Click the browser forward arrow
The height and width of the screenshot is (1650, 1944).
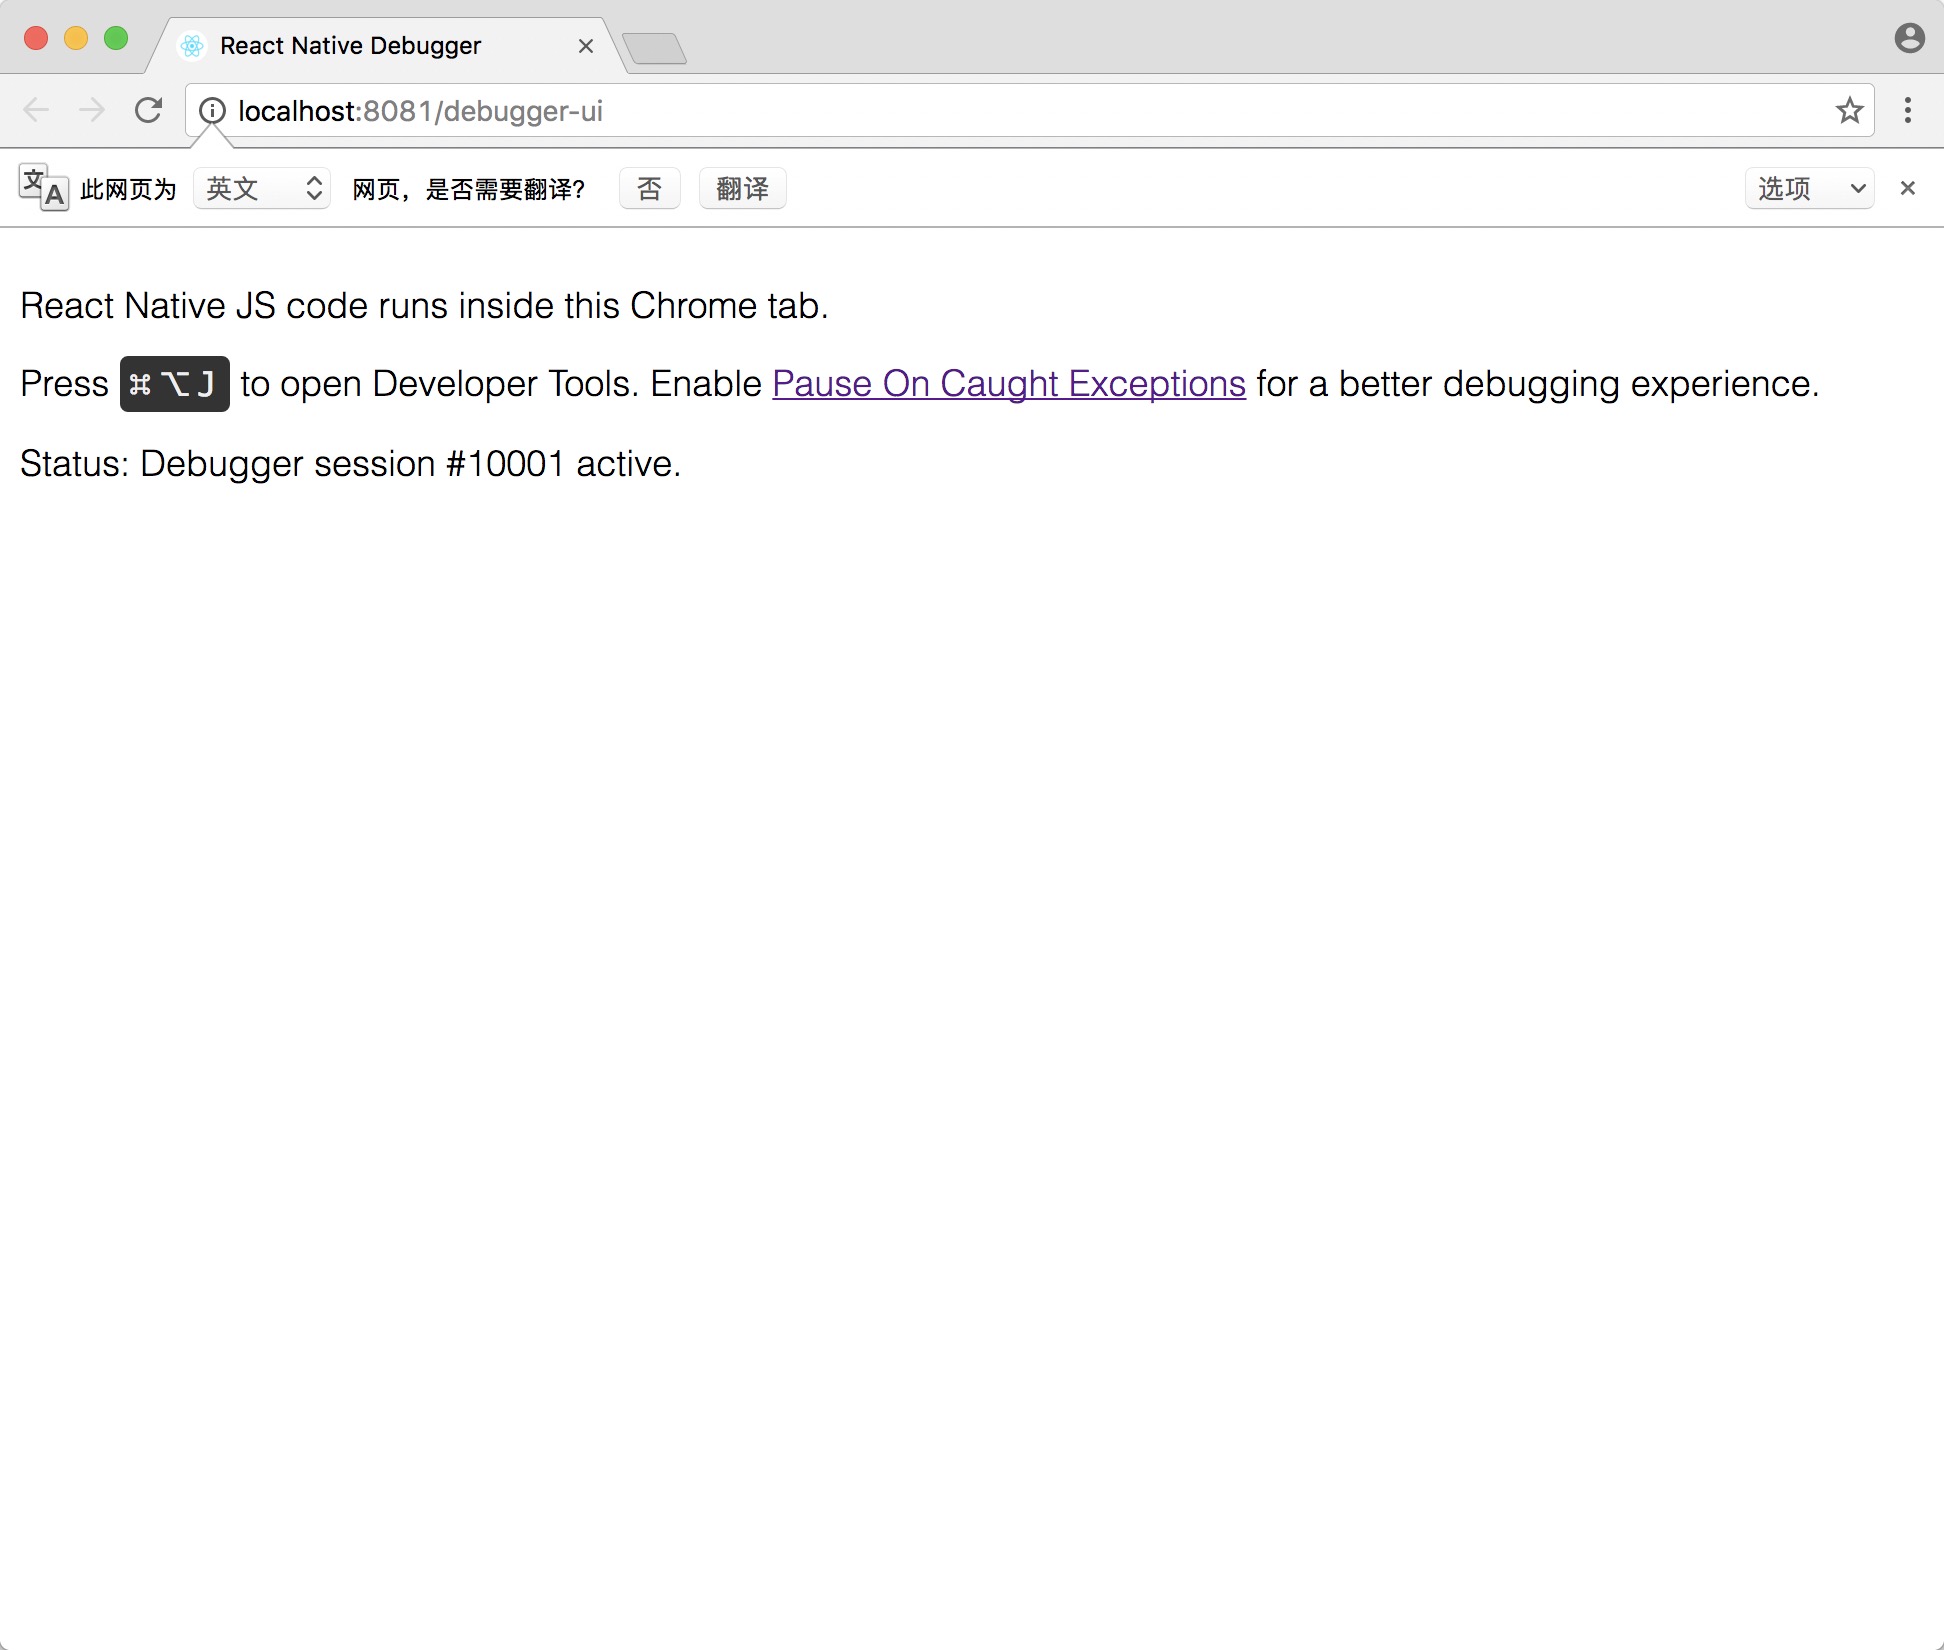(x=92, y=110)
